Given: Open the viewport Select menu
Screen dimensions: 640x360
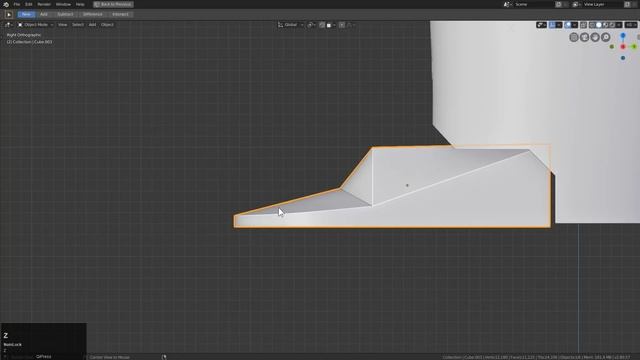Looking at the screenshot, I should tap(78, 25).
